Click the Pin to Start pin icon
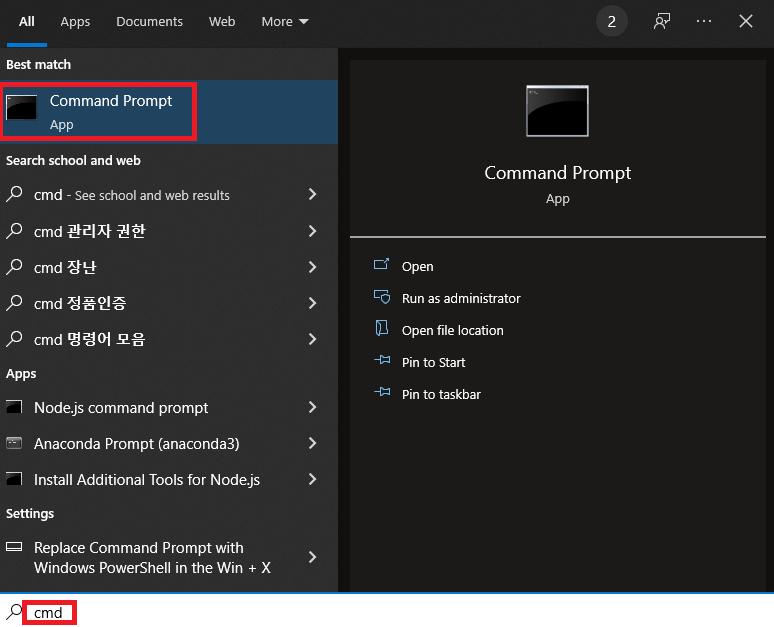The width and height of the screenshot is (774, 627). coord(382,360)
